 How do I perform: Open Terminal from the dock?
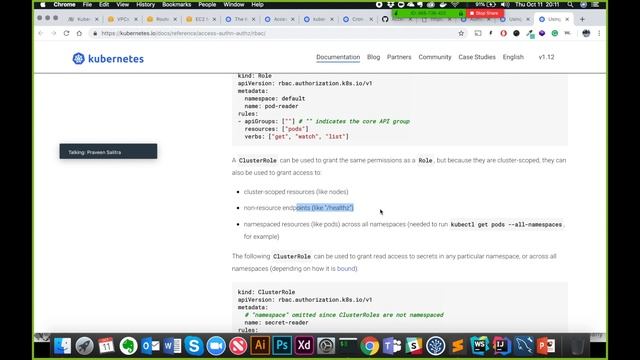tap(348, 345)
